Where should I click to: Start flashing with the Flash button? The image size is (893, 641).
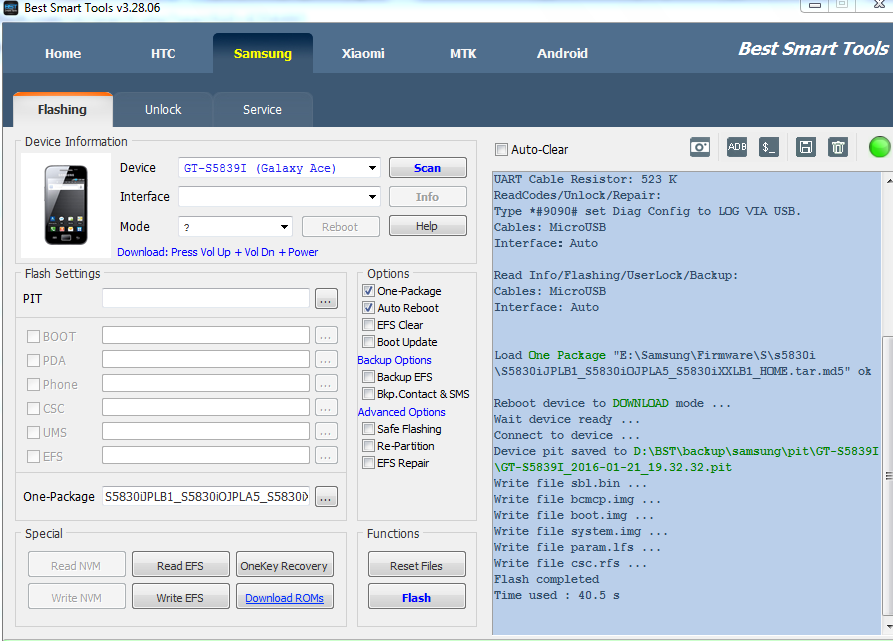(416, 598)
